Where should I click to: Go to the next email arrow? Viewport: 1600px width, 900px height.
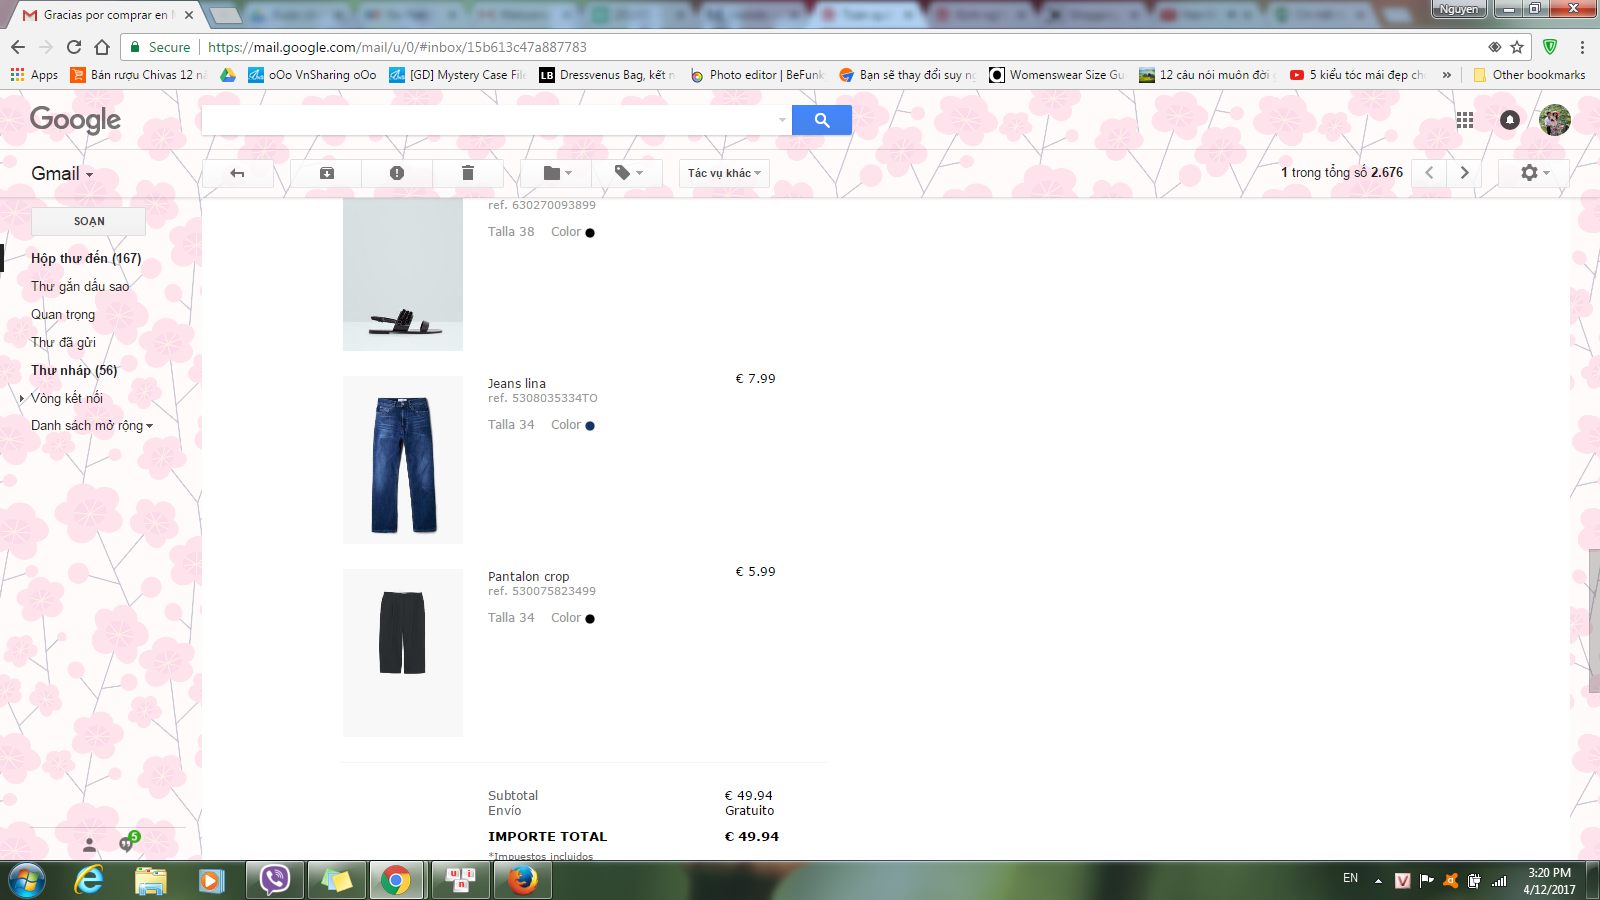1464,173
